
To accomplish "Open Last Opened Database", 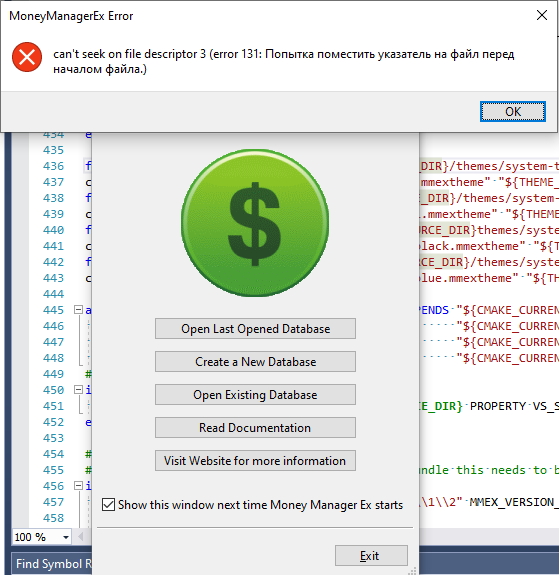I will (255, 329).
